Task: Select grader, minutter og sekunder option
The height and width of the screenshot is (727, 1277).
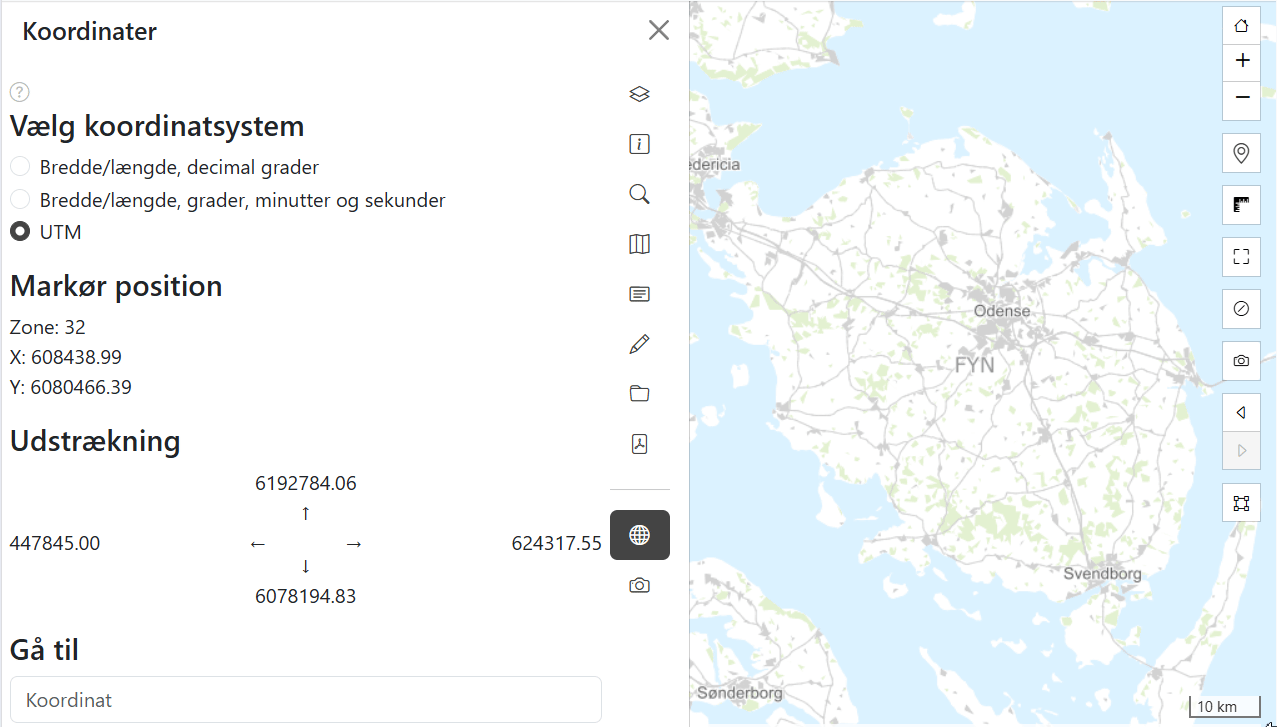Action: pyautogui.click(x=20, y=200)
